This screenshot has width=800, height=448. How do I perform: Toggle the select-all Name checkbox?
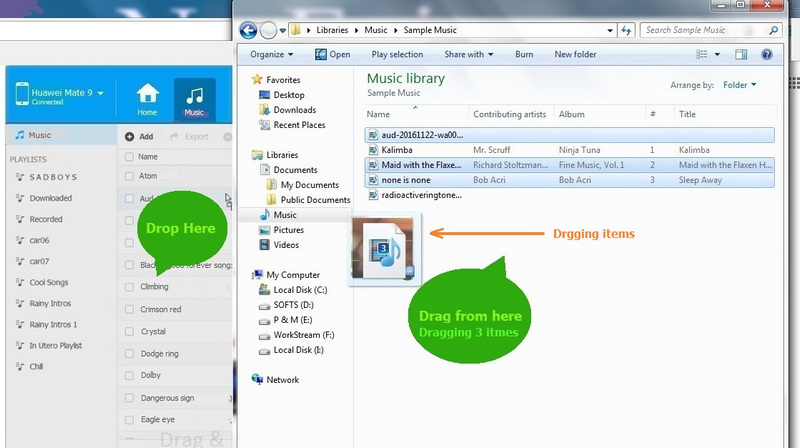(x=129, y=157)
